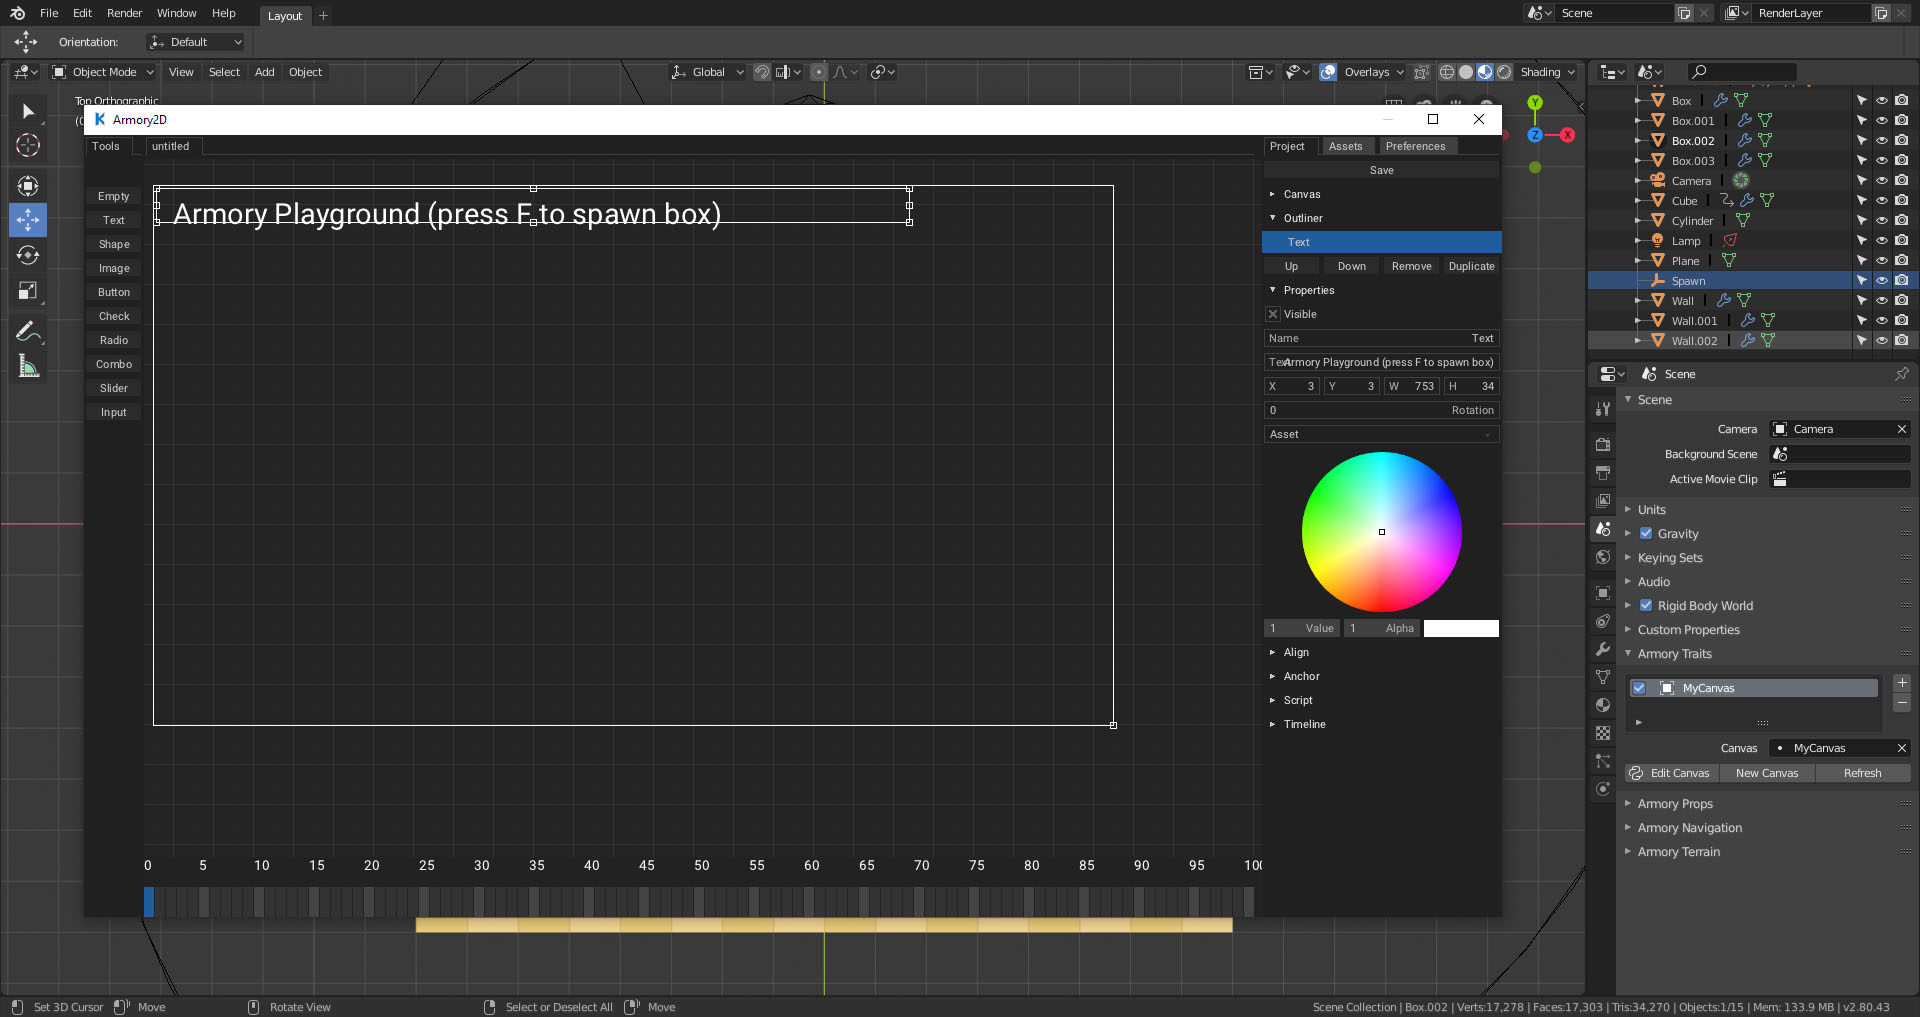Switch to the Assets tab

click(x=1345, y=146)
